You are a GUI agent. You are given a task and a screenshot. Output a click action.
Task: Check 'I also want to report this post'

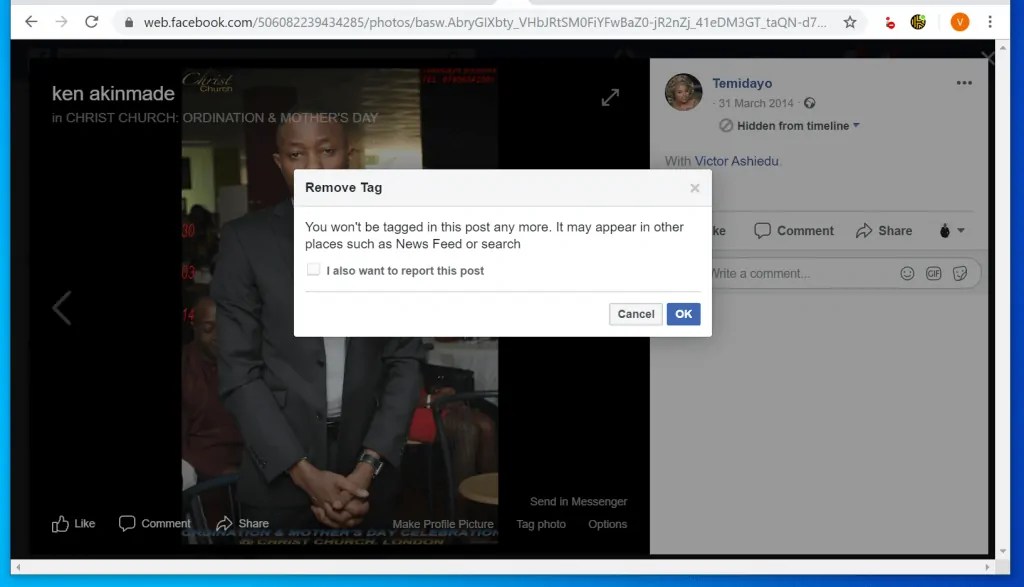(x=314, y=271)
